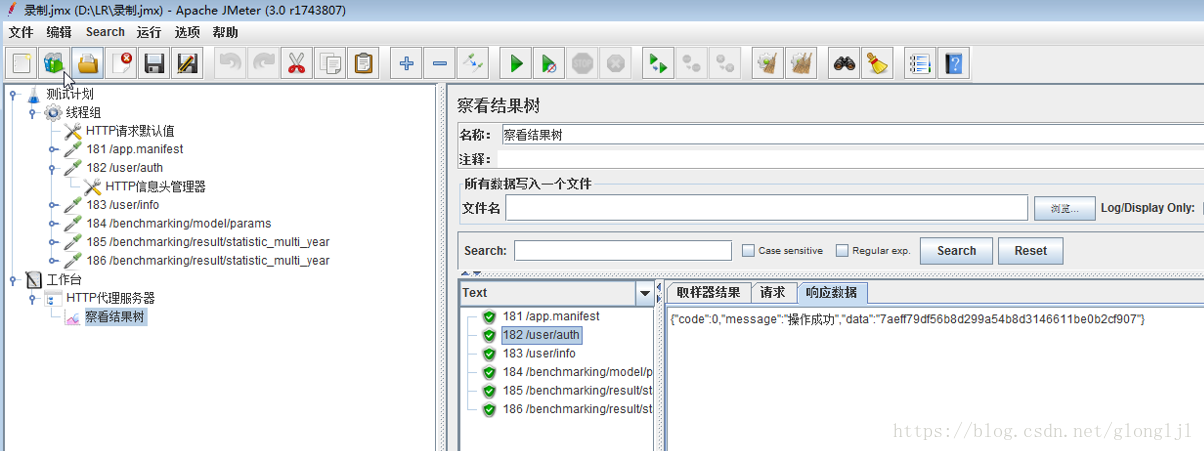
Task: Open the 帮助 menu
Action: point(225,32)
